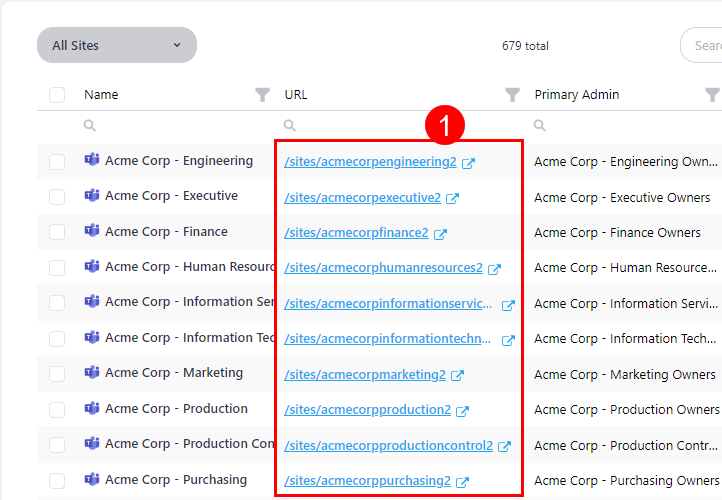
Task: Select the Acme Corp - Marketing row checkbox
Action: [x=57, y=373]
